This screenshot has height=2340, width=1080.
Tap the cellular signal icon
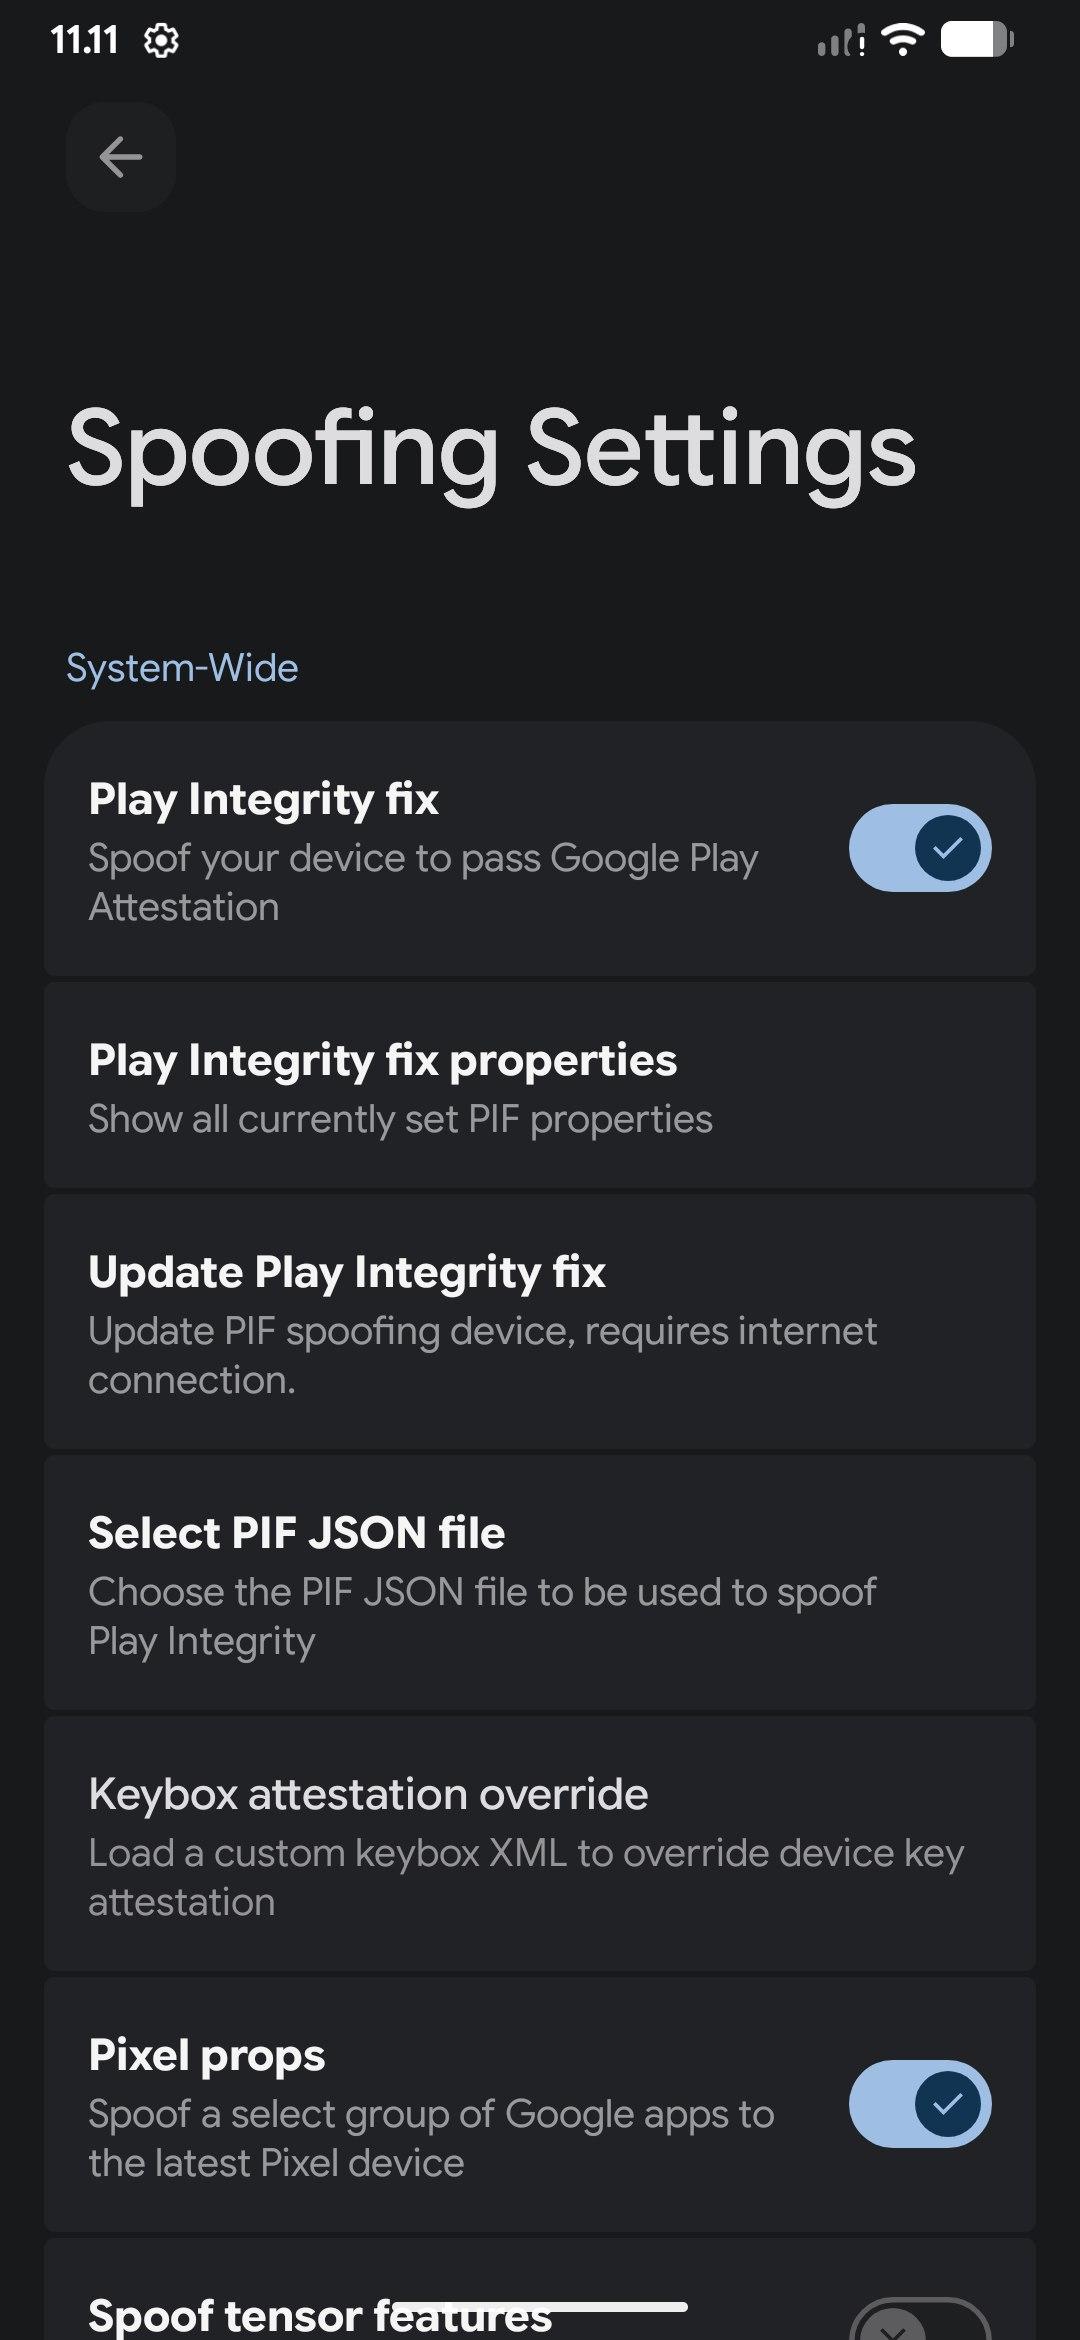click(x=841, y=42)
